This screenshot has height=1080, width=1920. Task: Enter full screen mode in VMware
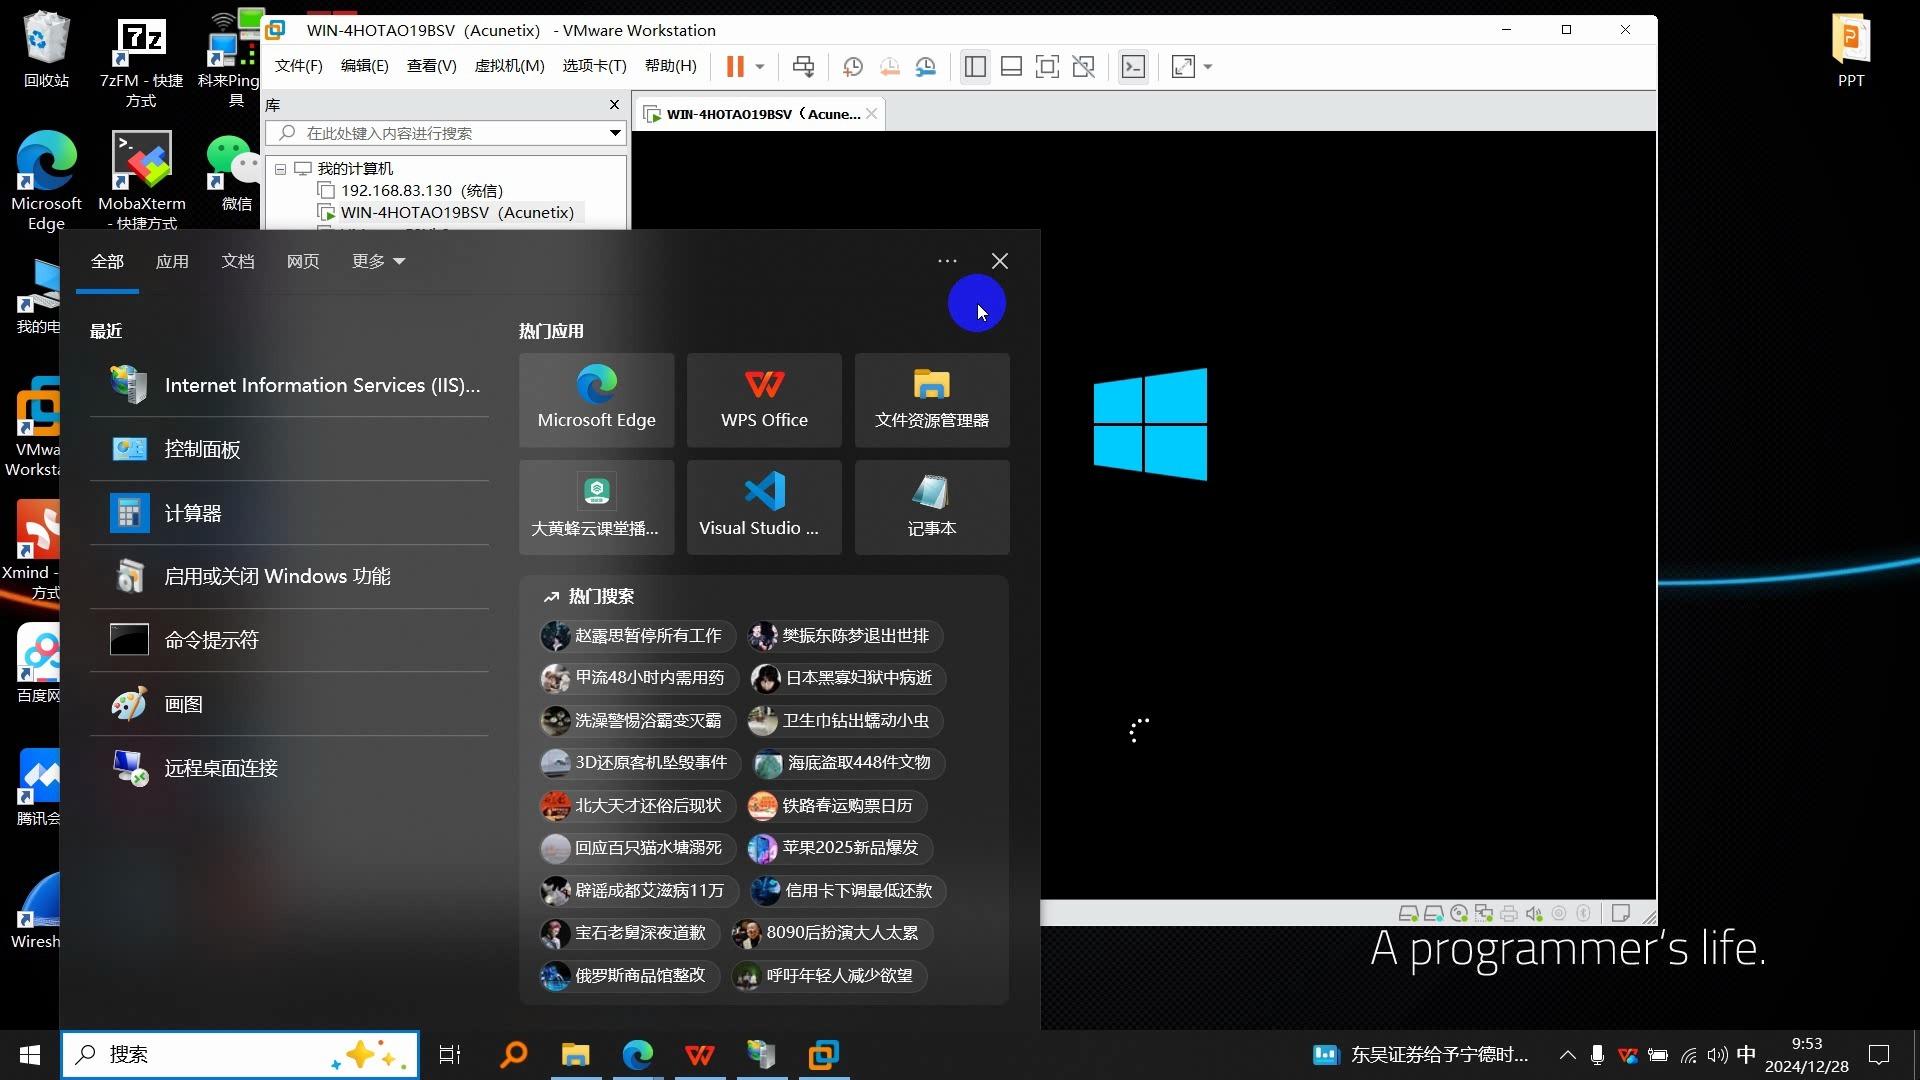coord(1047,67)
